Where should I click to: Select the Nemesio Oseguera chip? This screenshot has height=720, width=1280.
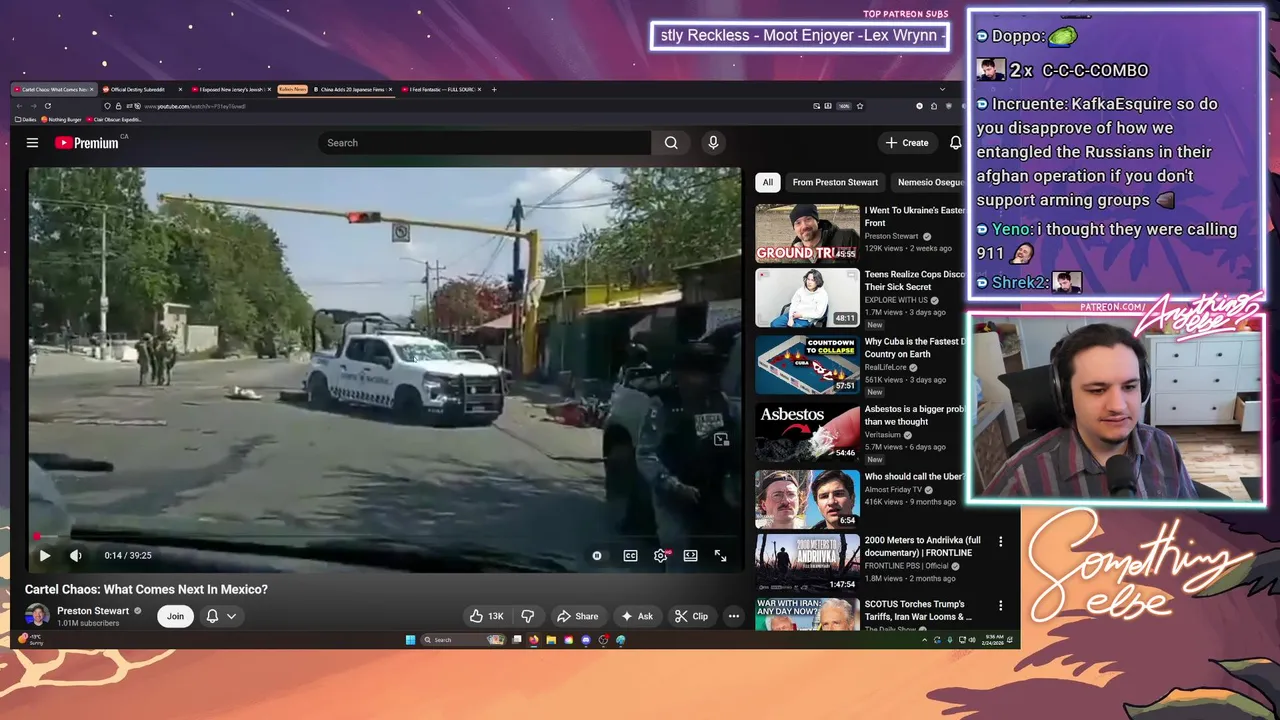[930, 182]
